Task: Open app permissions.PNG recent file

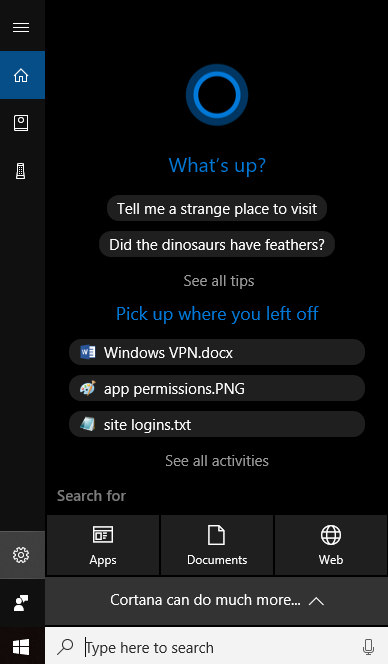Action: (x=217, y=388)
